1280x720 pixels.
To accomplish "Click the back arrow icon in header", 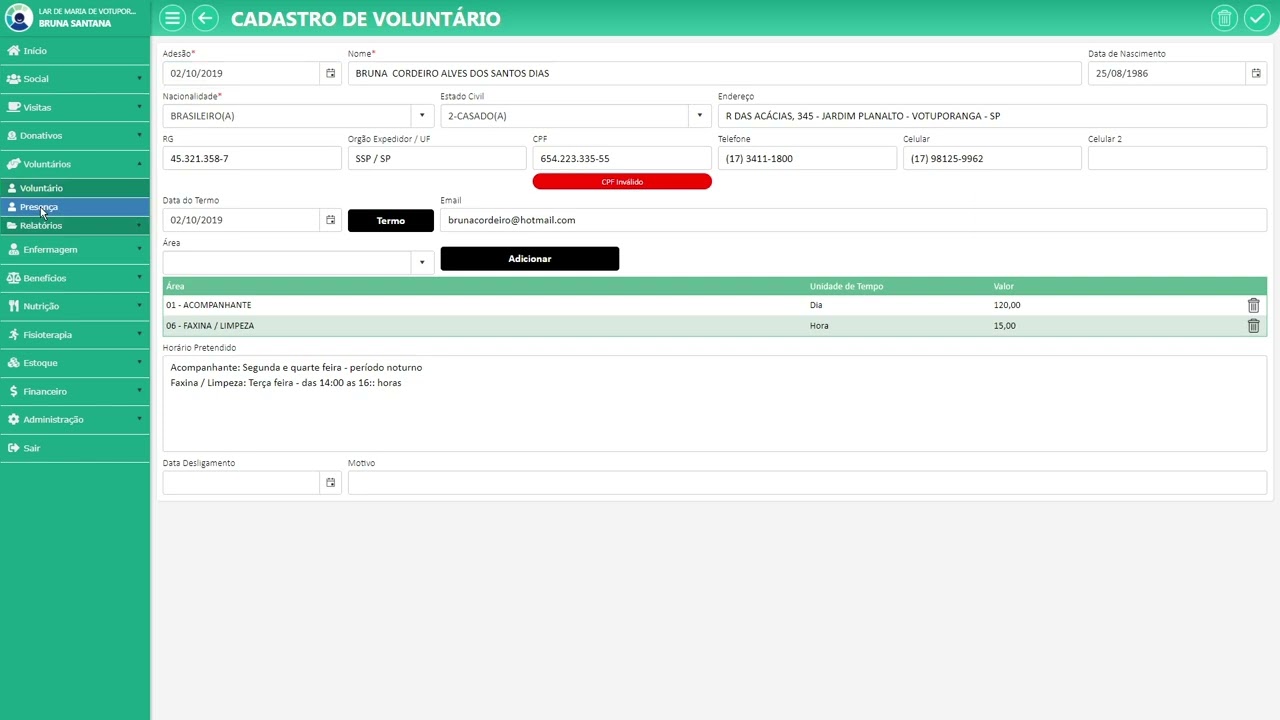I will [x=205, y=18].
